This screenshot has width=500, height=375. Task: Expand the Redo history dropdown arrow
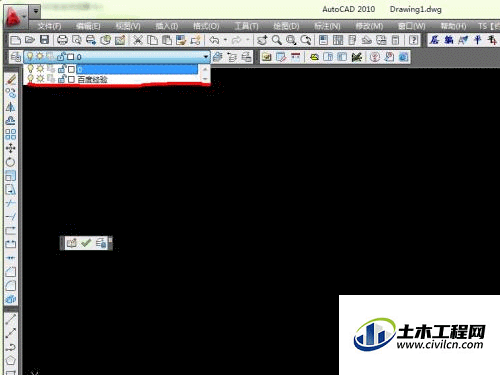pyautogui.click(x=248, y=40)
